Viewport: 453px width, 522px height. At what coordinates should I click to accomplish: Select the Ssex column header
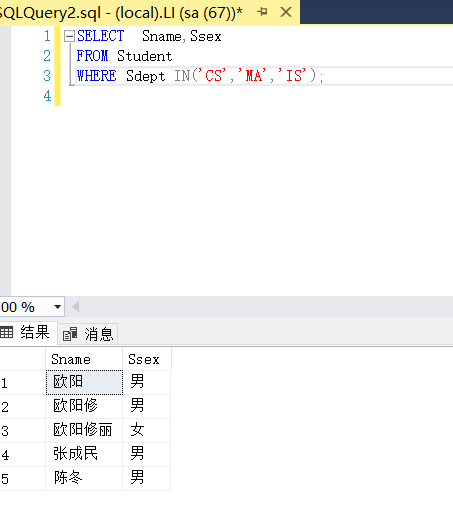tap(147, 359)
